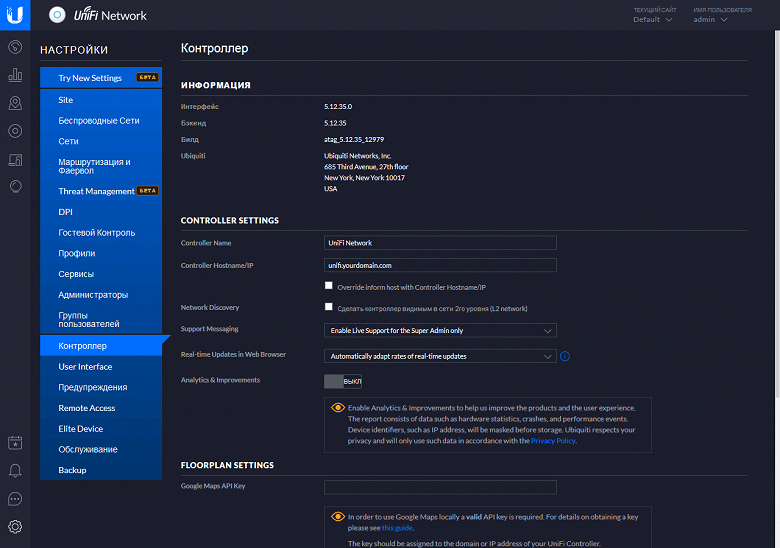The height and width of the screenshot is (548, 780).
Task: Click the UniFi Network round logo icon
Action: point(57,15)
